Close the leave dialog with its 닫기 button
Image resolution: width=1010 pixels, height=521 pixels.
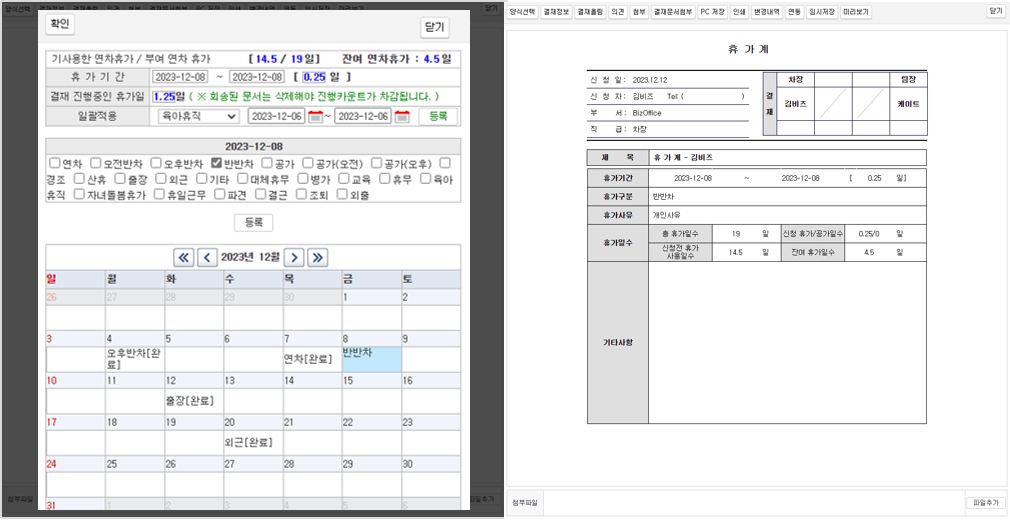435,28
